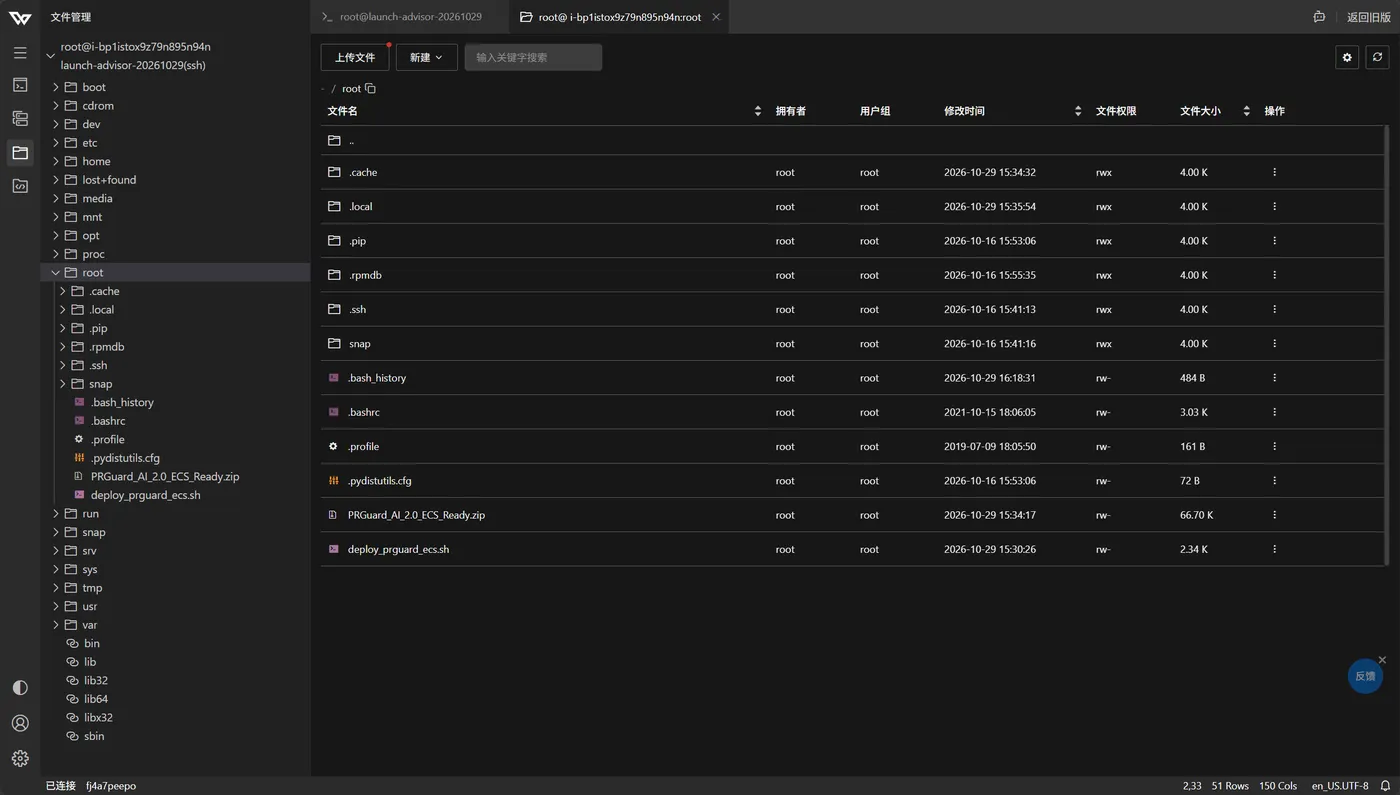The image size is (1400, 795).
Task: Collapse the root folder in tree
Action: click(x=56, y=272)
